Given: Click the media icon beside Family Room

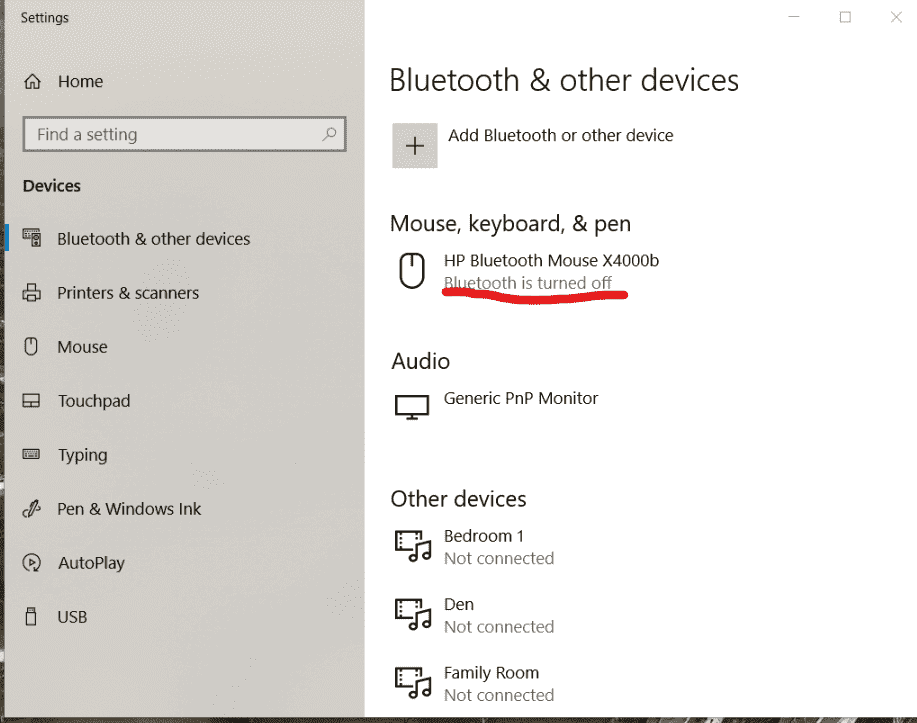Looking at the screenshot, I should click(x=413, y=683).
